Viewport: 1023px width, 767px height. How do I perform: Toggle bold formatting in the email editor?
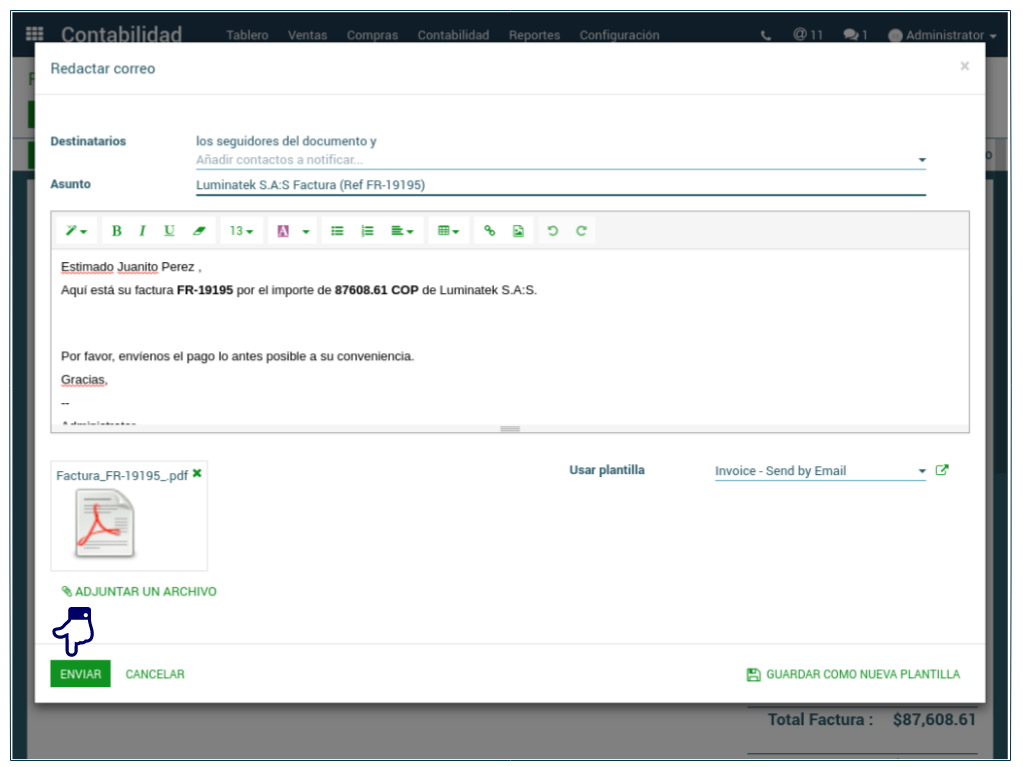coord(116,231)
